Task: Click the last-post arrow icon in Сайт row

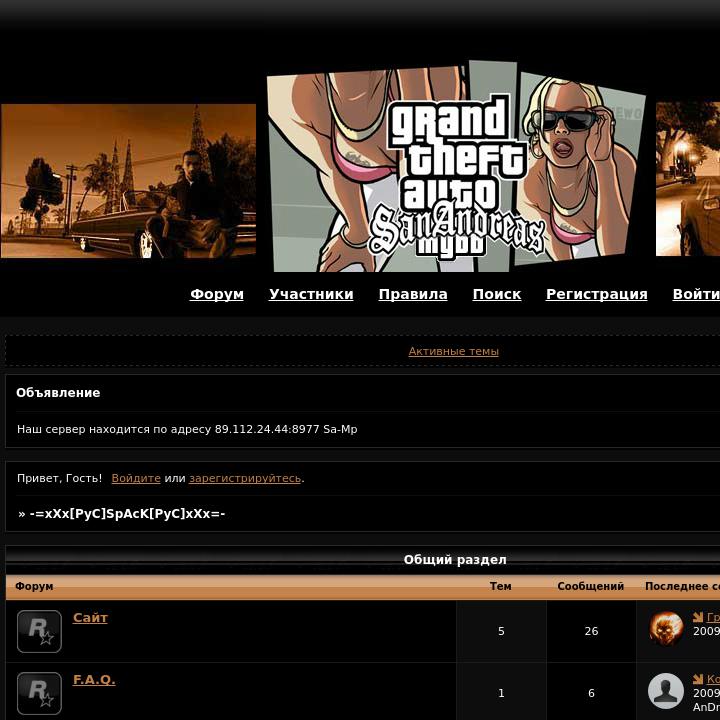Action: click(x=698, y=617)
